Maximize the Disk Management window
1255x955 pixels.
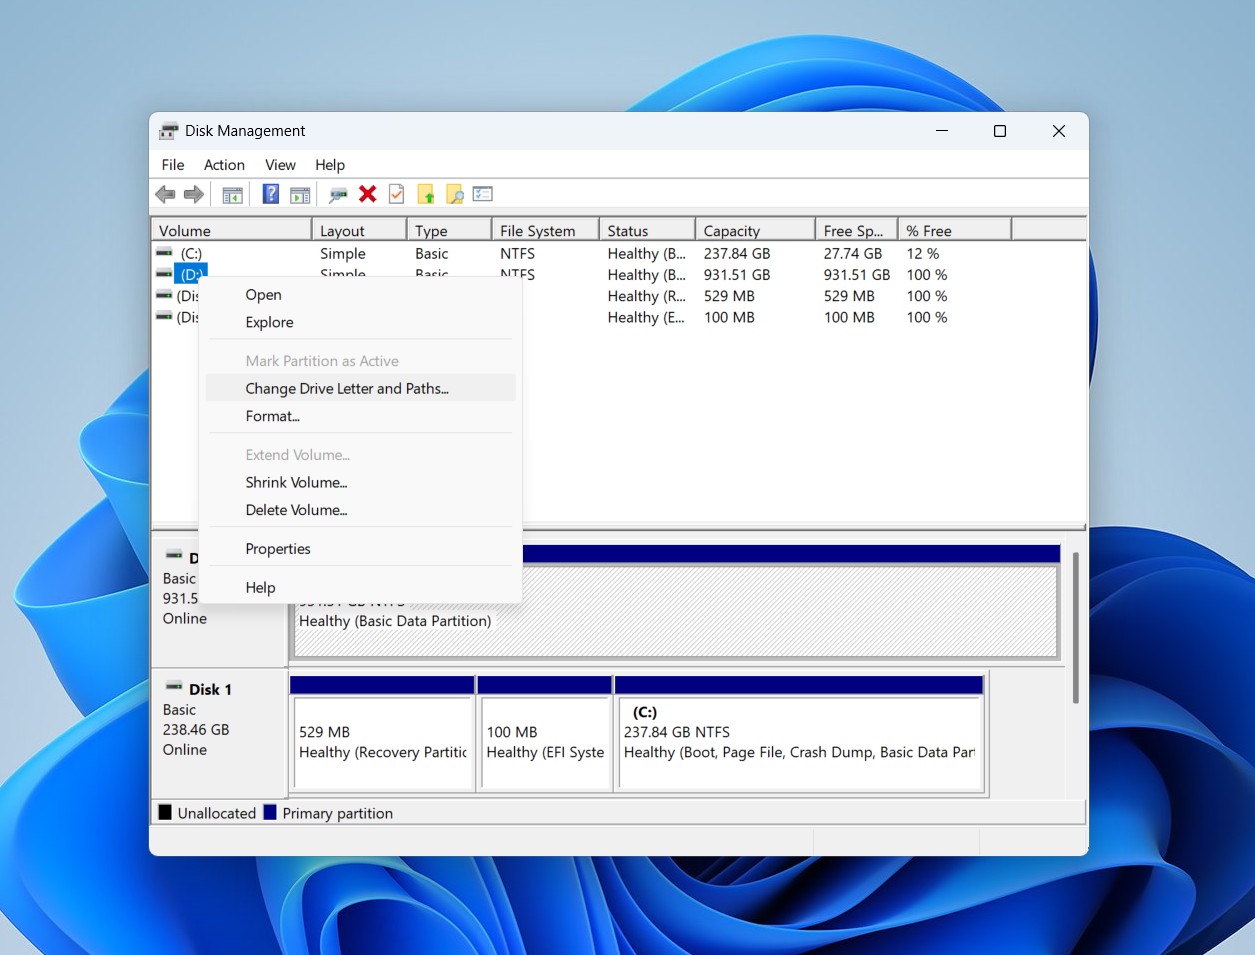click(1000, 131)
